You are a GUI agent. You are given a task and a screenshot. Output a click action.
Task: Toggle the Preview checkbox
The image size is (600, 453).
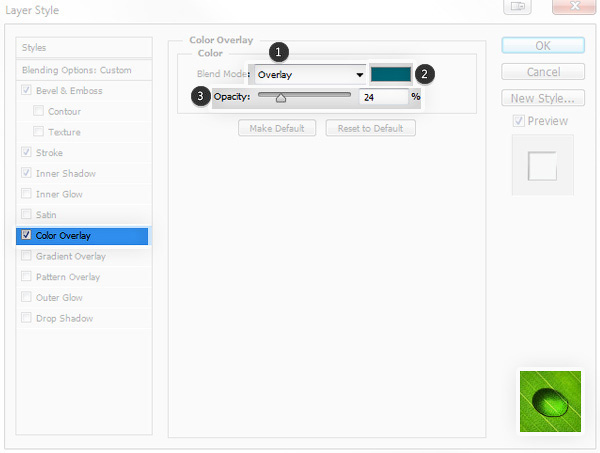pos(518,121)
